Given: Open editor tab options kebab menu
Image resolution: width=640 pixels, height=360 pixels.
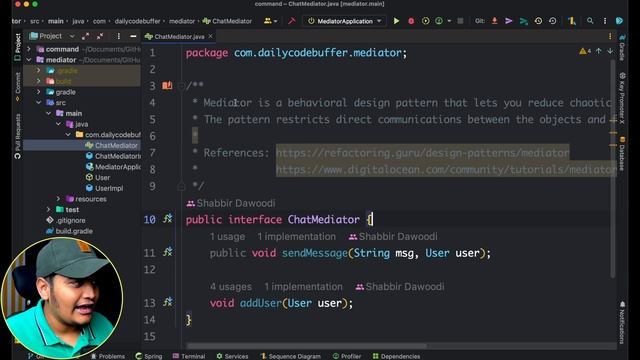Looking at the screenshot, I should pos(610,36).
